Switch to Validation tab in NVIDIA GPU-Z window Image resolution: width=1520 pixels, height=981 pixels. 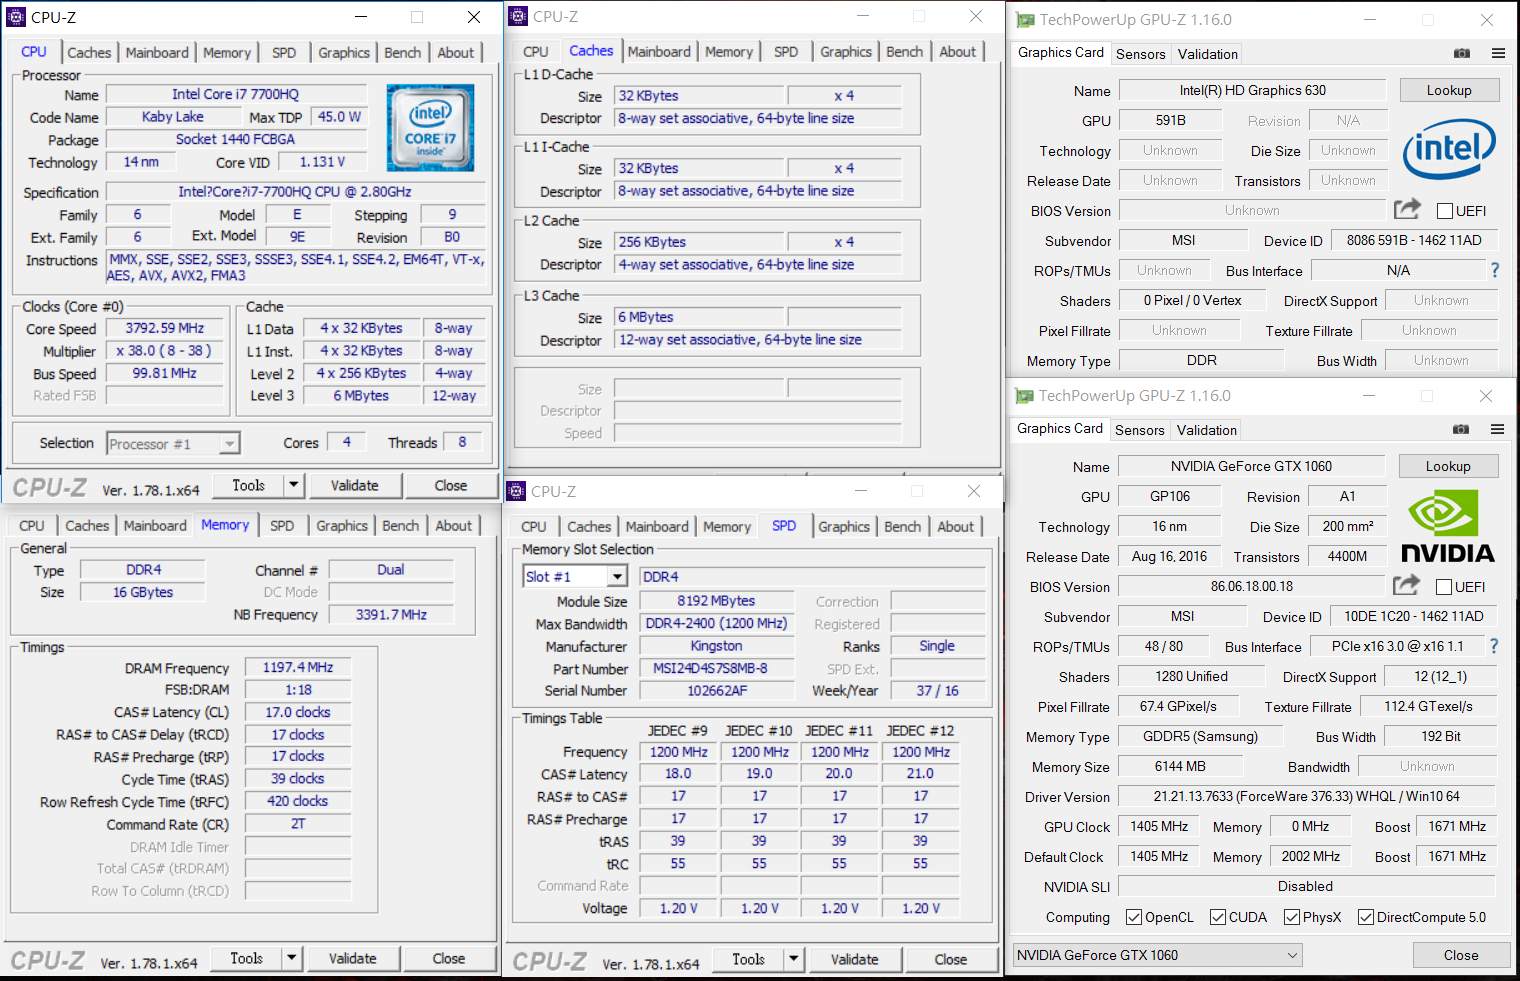[x=1207, y=430]
